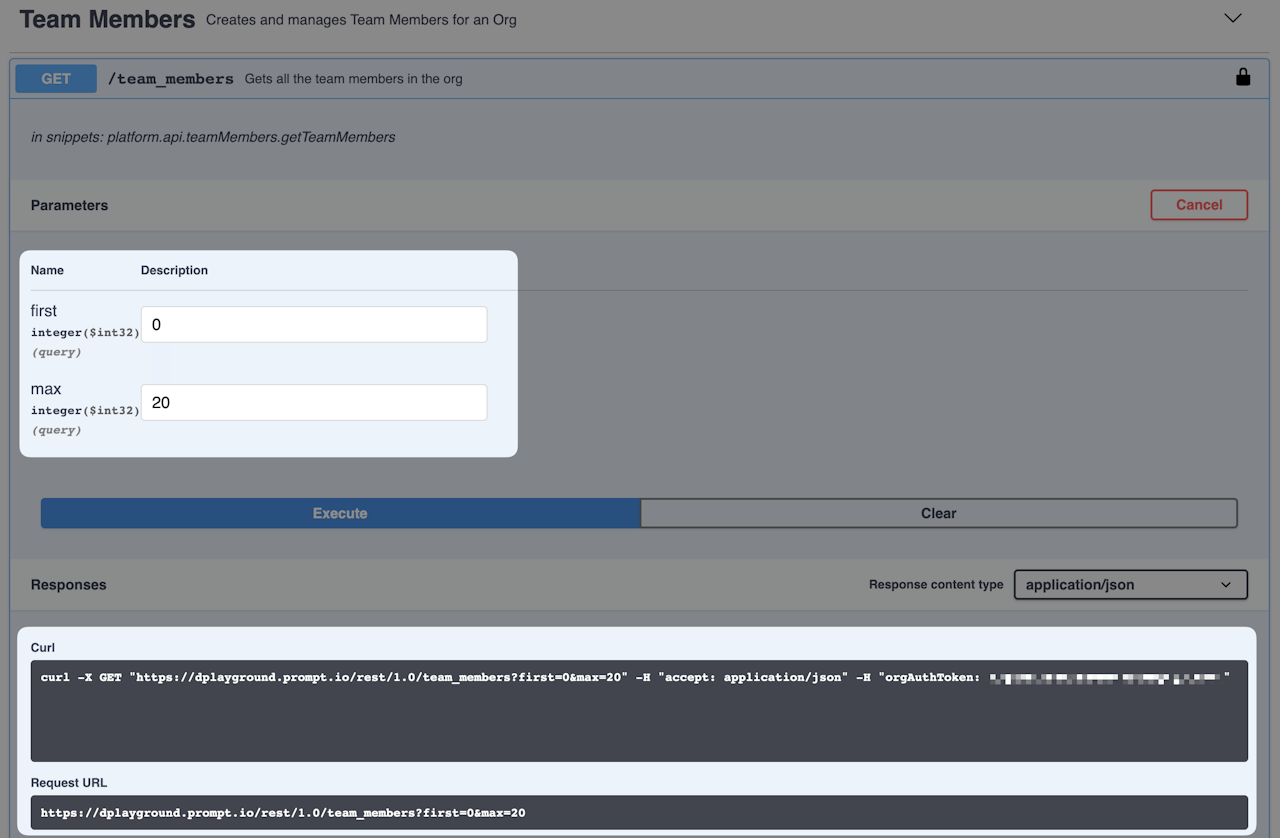The width and height of the screenshot is (1280, 838).
Task: Focus the 'max' parameter input field
Action: coord(314,402)
